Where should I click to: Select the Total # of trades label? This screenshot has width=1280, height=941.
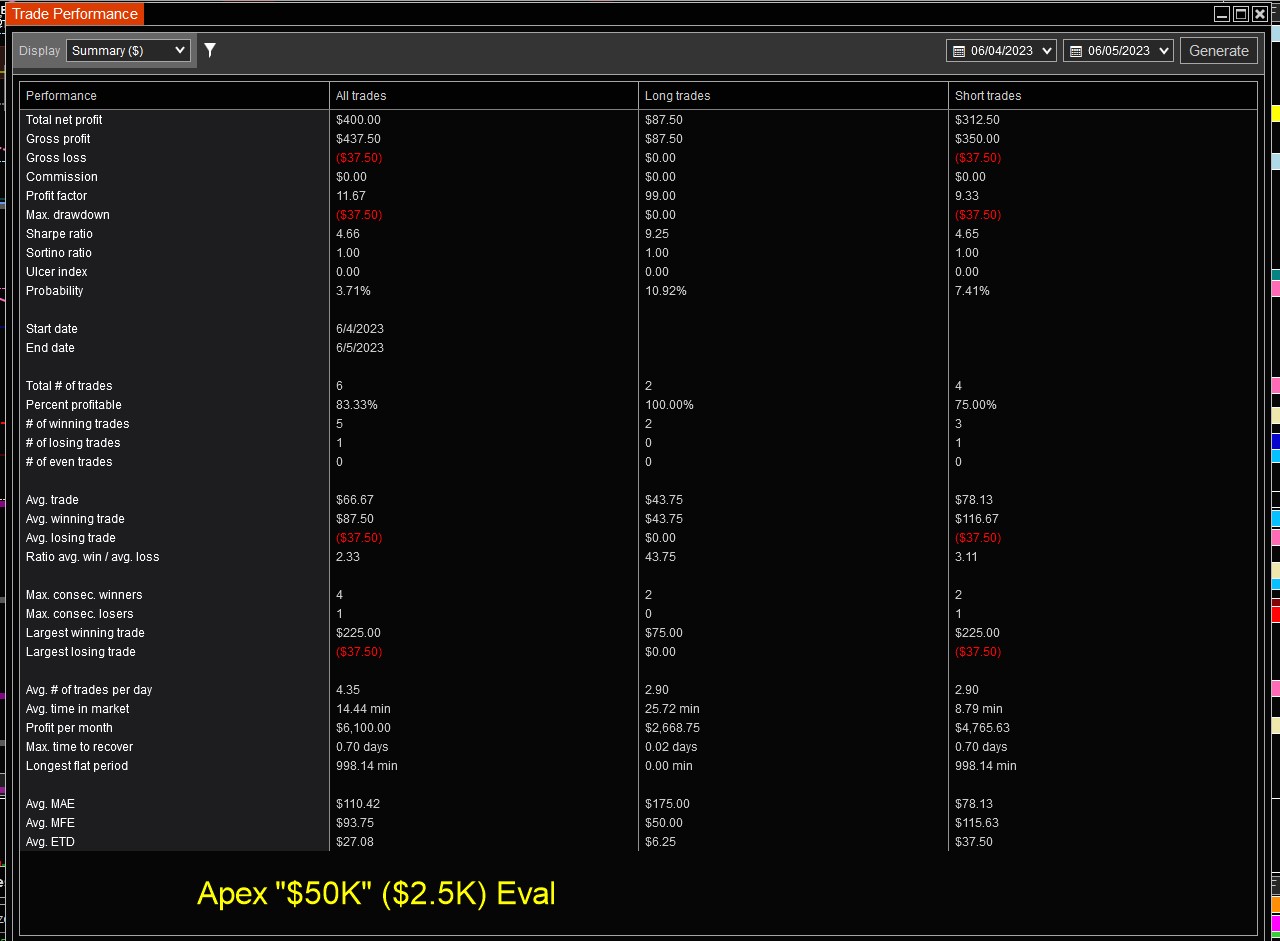pyautogui.click(x=69, y=386)
